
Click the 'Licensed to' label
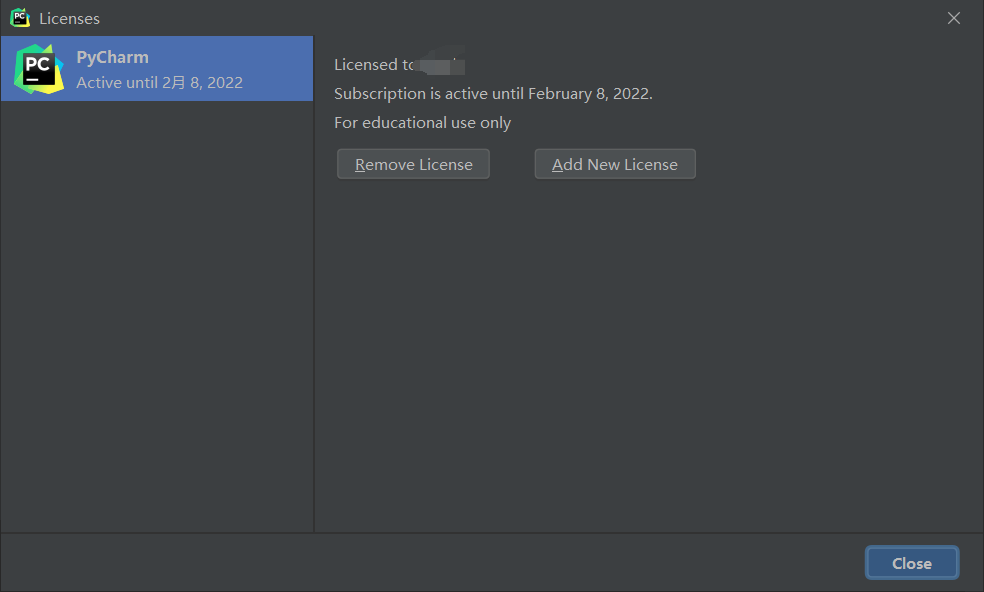[x=374, y=65]
